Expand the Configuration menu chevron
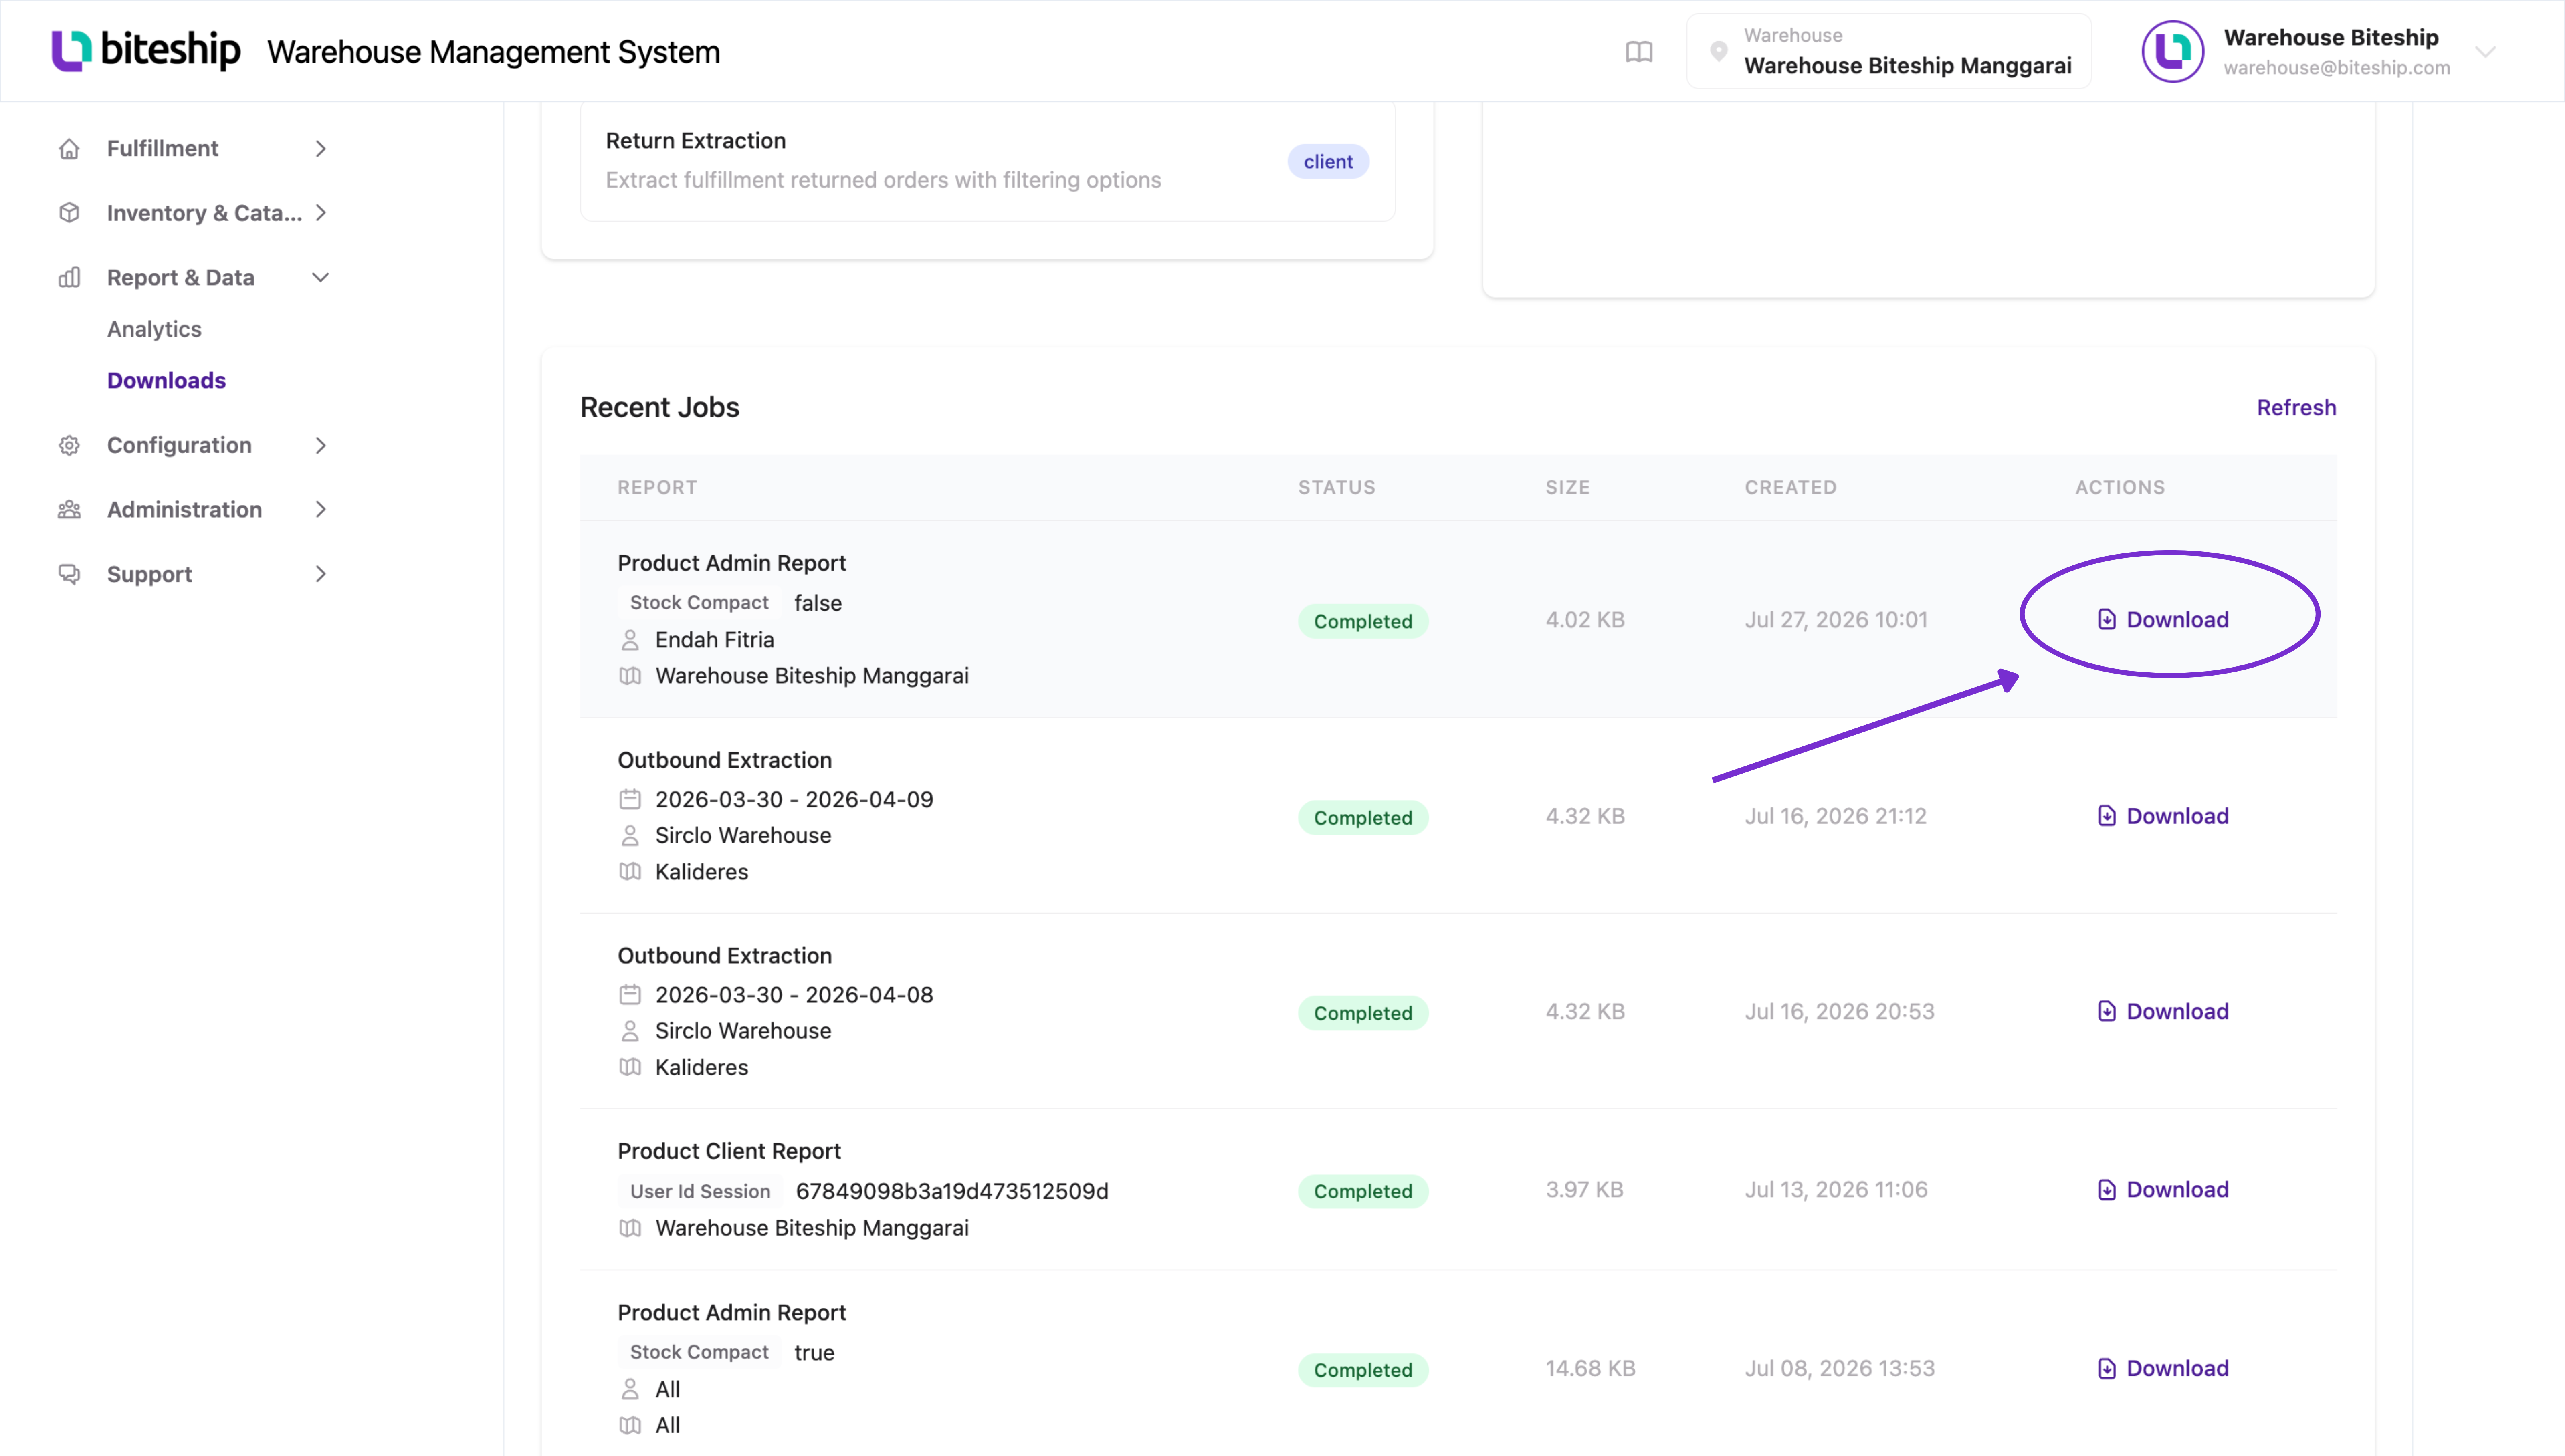Image resolution: width=2565 pixels, height=1456 pixels. click(320, 445)
